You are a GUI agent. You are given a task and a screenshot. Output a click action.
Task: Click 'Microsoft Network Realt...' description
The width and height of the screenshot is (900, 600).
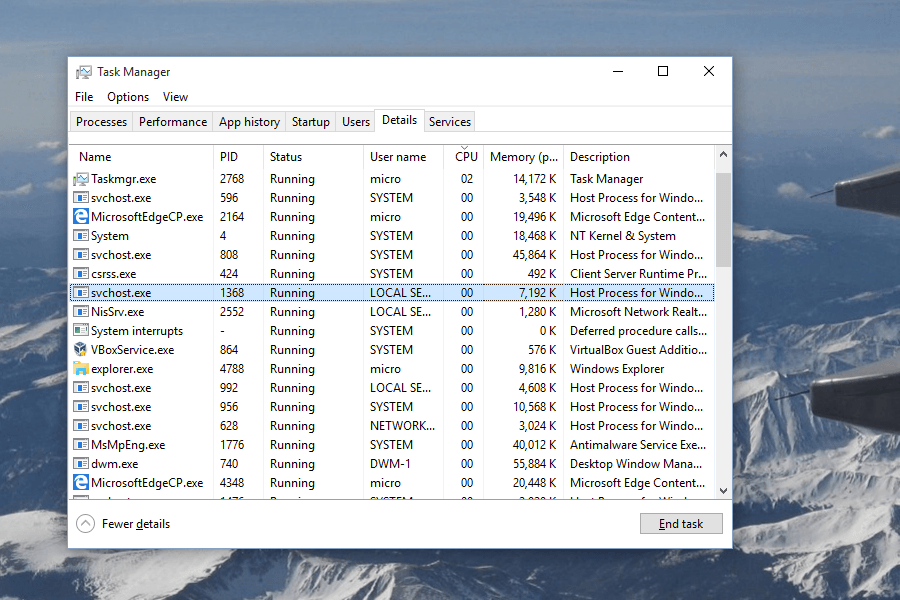[x=638, y=312]
